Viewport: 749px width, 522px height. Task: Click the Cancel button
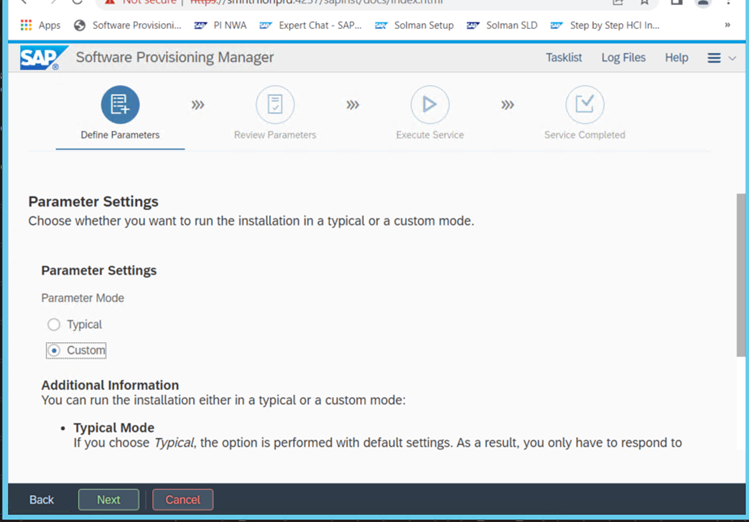pos(182,500)
